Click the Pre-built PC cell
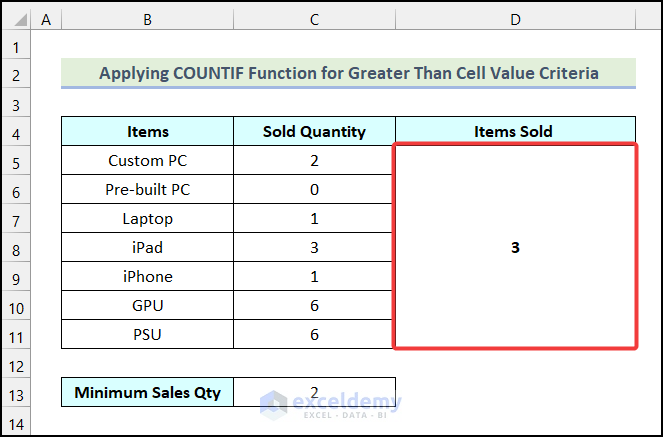 click(x=148, y=189)
